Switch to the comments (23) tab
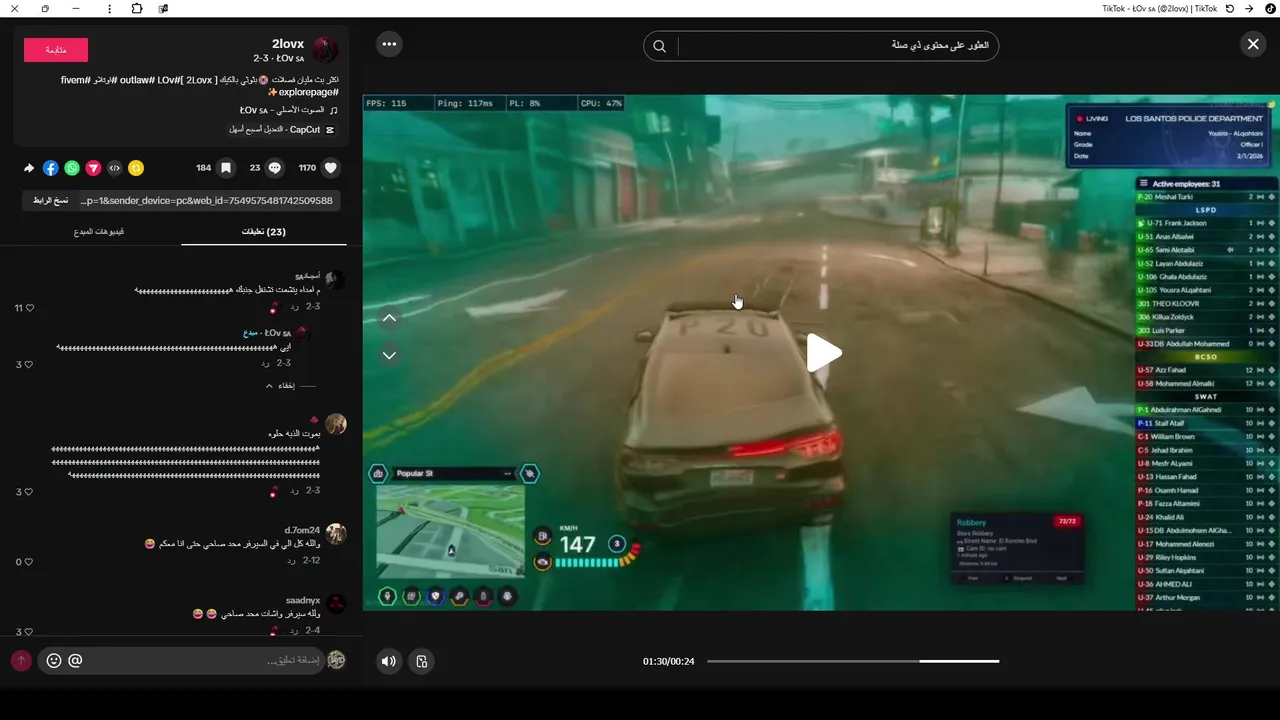Screen dimensions: 1280x720 coord(264,232)
